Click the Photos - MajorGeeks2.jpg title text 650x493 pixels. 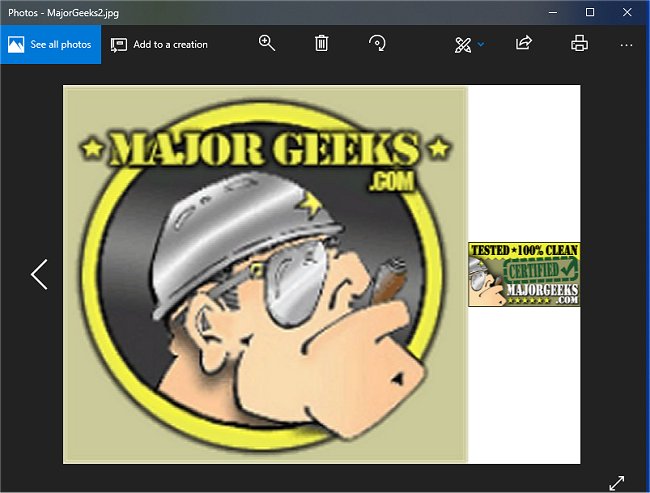63,13
